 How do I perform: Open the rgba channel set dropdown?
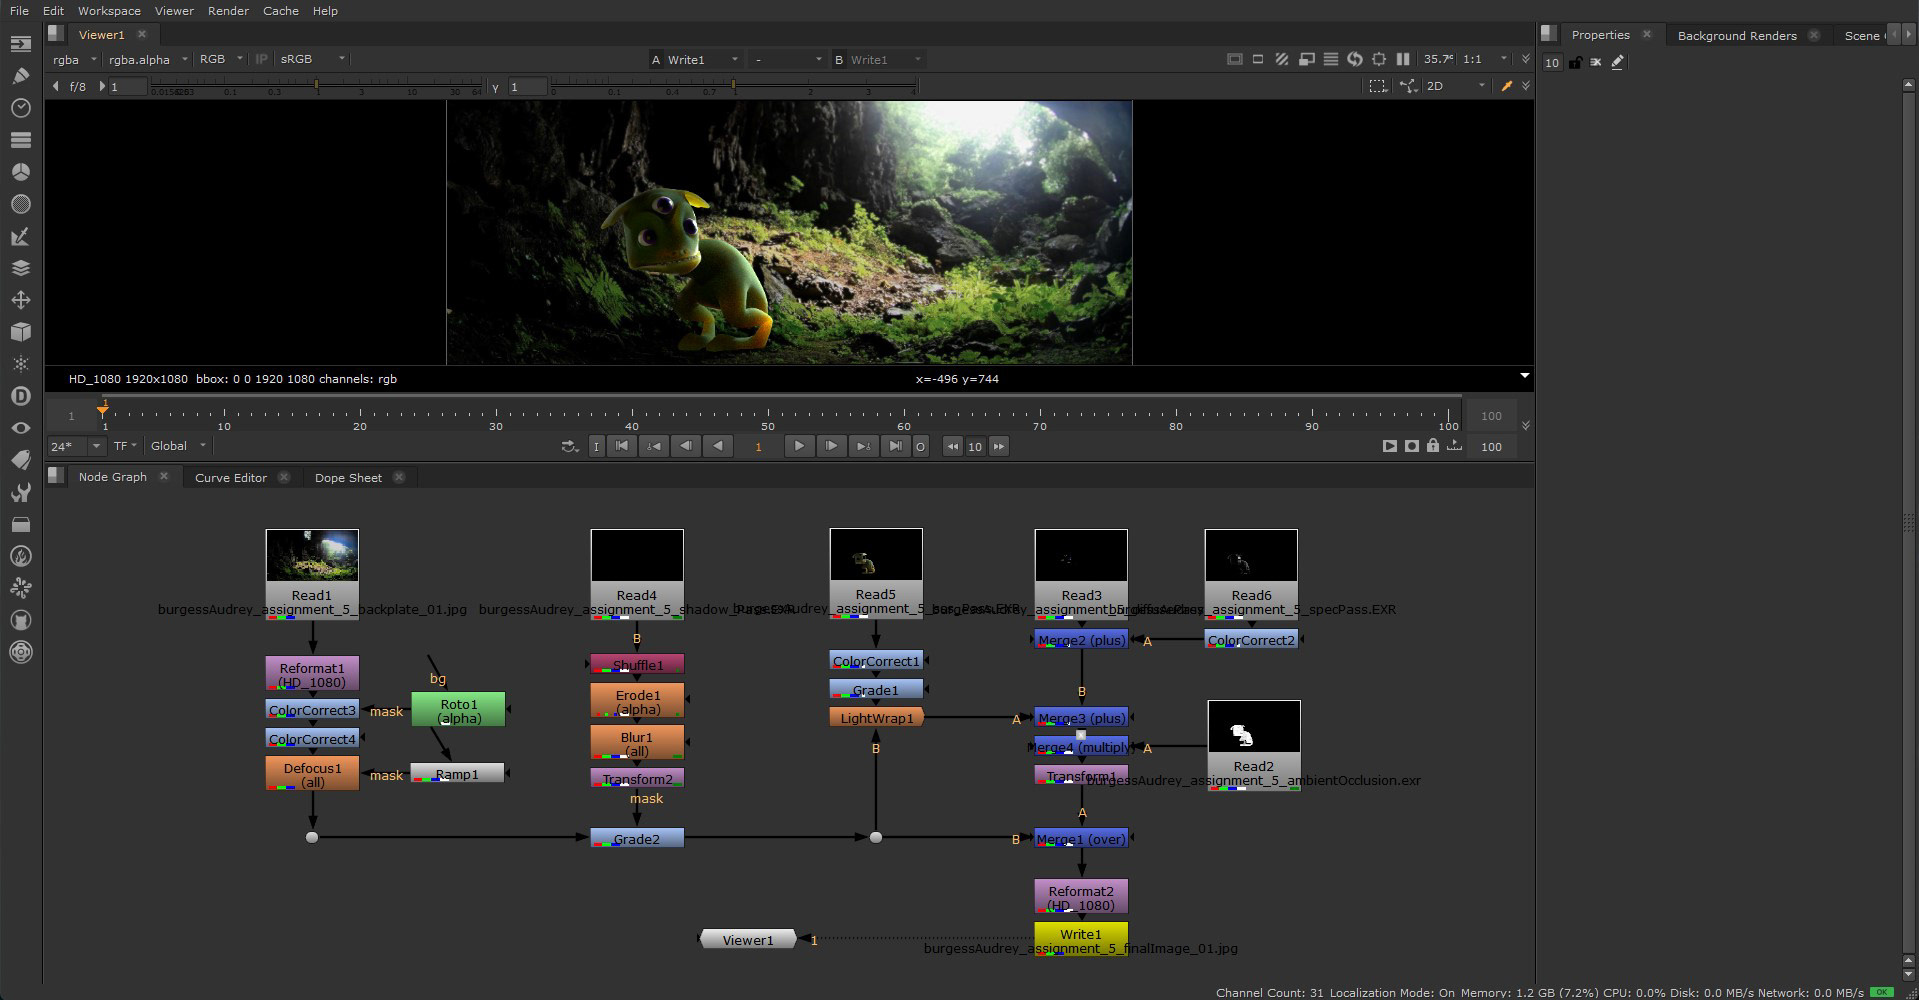(x=75, y=59)
